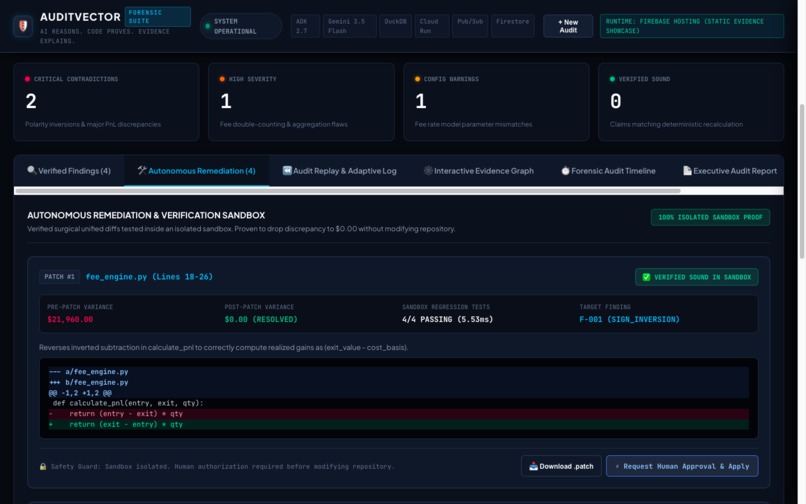Click the 4/4 PASSING (5.53ms) test result
Screen dimensions: 806x504
[x=447, y=319]
